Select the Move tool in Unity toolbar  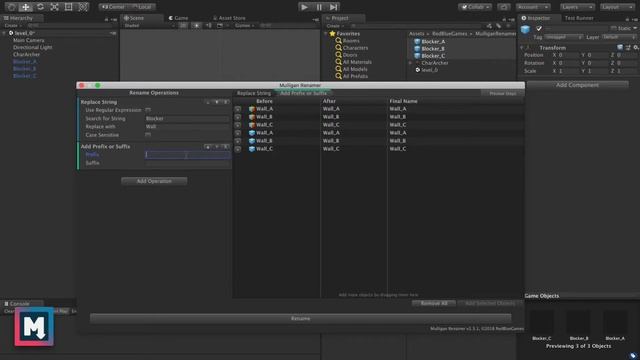pos(26,7)
